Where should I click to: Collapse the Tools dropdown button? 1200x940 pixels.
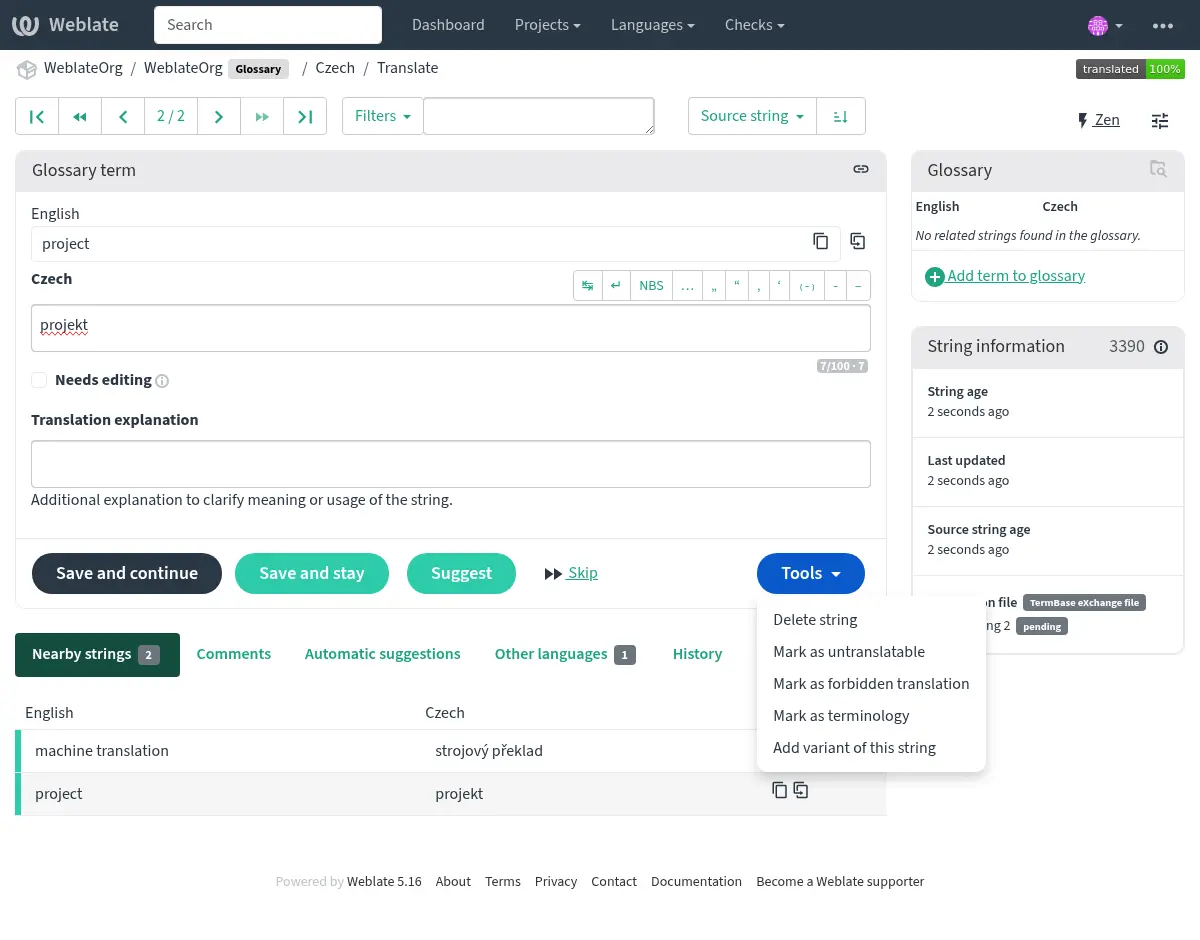click(x=810, y=573)
